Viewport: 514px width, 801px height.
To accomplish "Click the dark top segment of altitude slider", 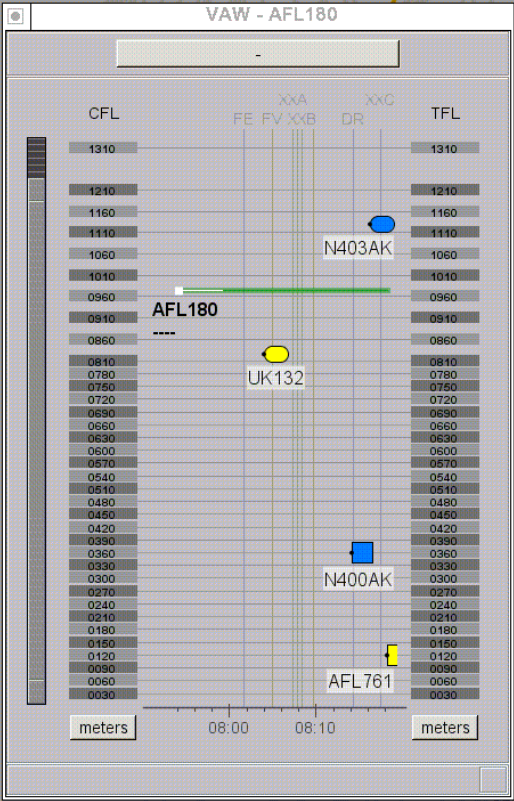I will click(x=36, y=158).
